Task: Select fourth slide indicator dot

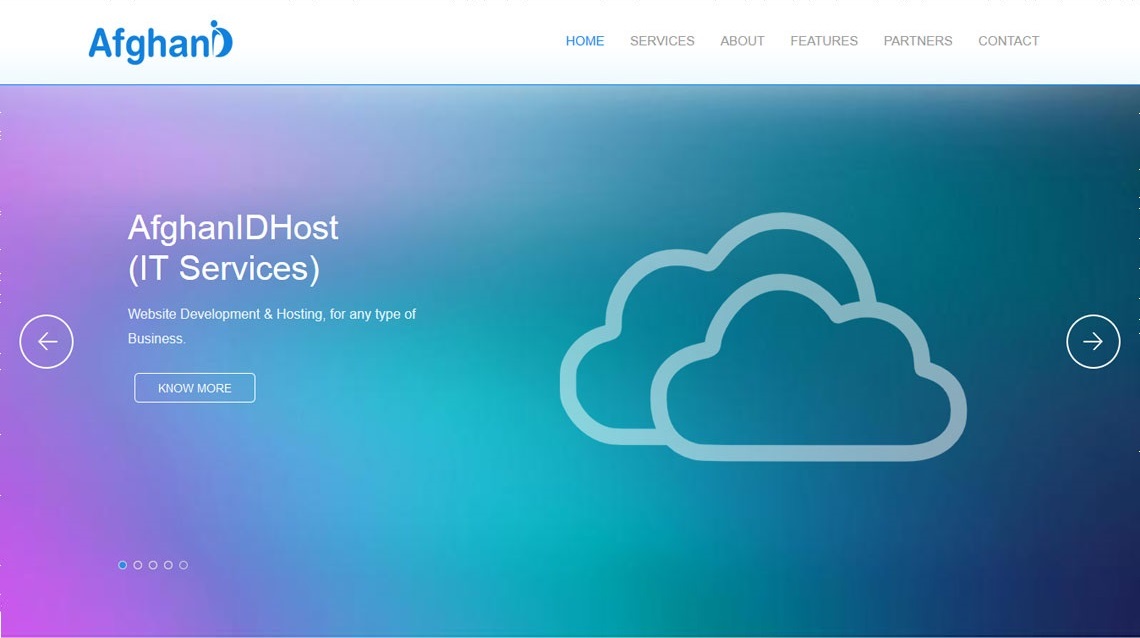Action: (x=168, y=565)
